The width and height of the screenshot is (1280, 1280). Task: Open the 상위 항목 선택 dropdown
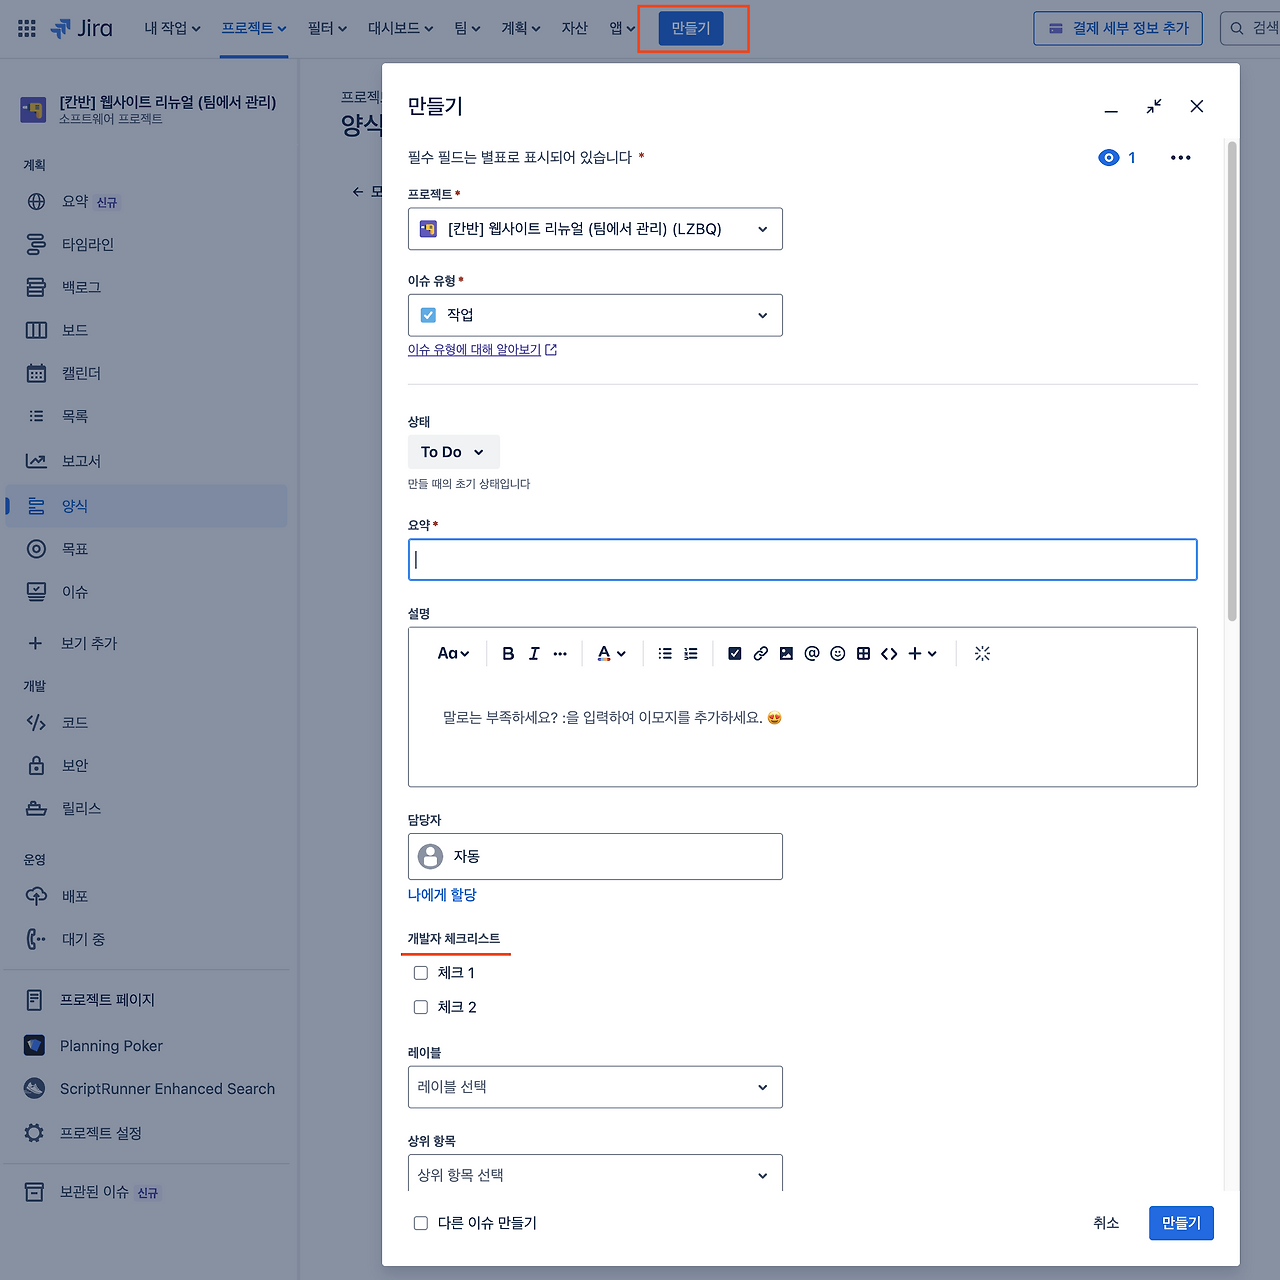pyautogui.click(x=595, y=1174)
